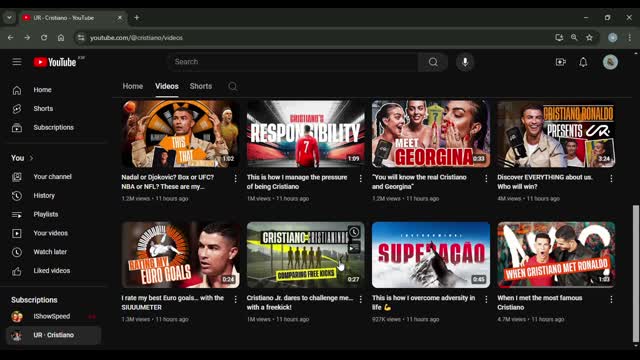Open the Chrome profile avatar
640x360 pixels.
tap(613, 38)
